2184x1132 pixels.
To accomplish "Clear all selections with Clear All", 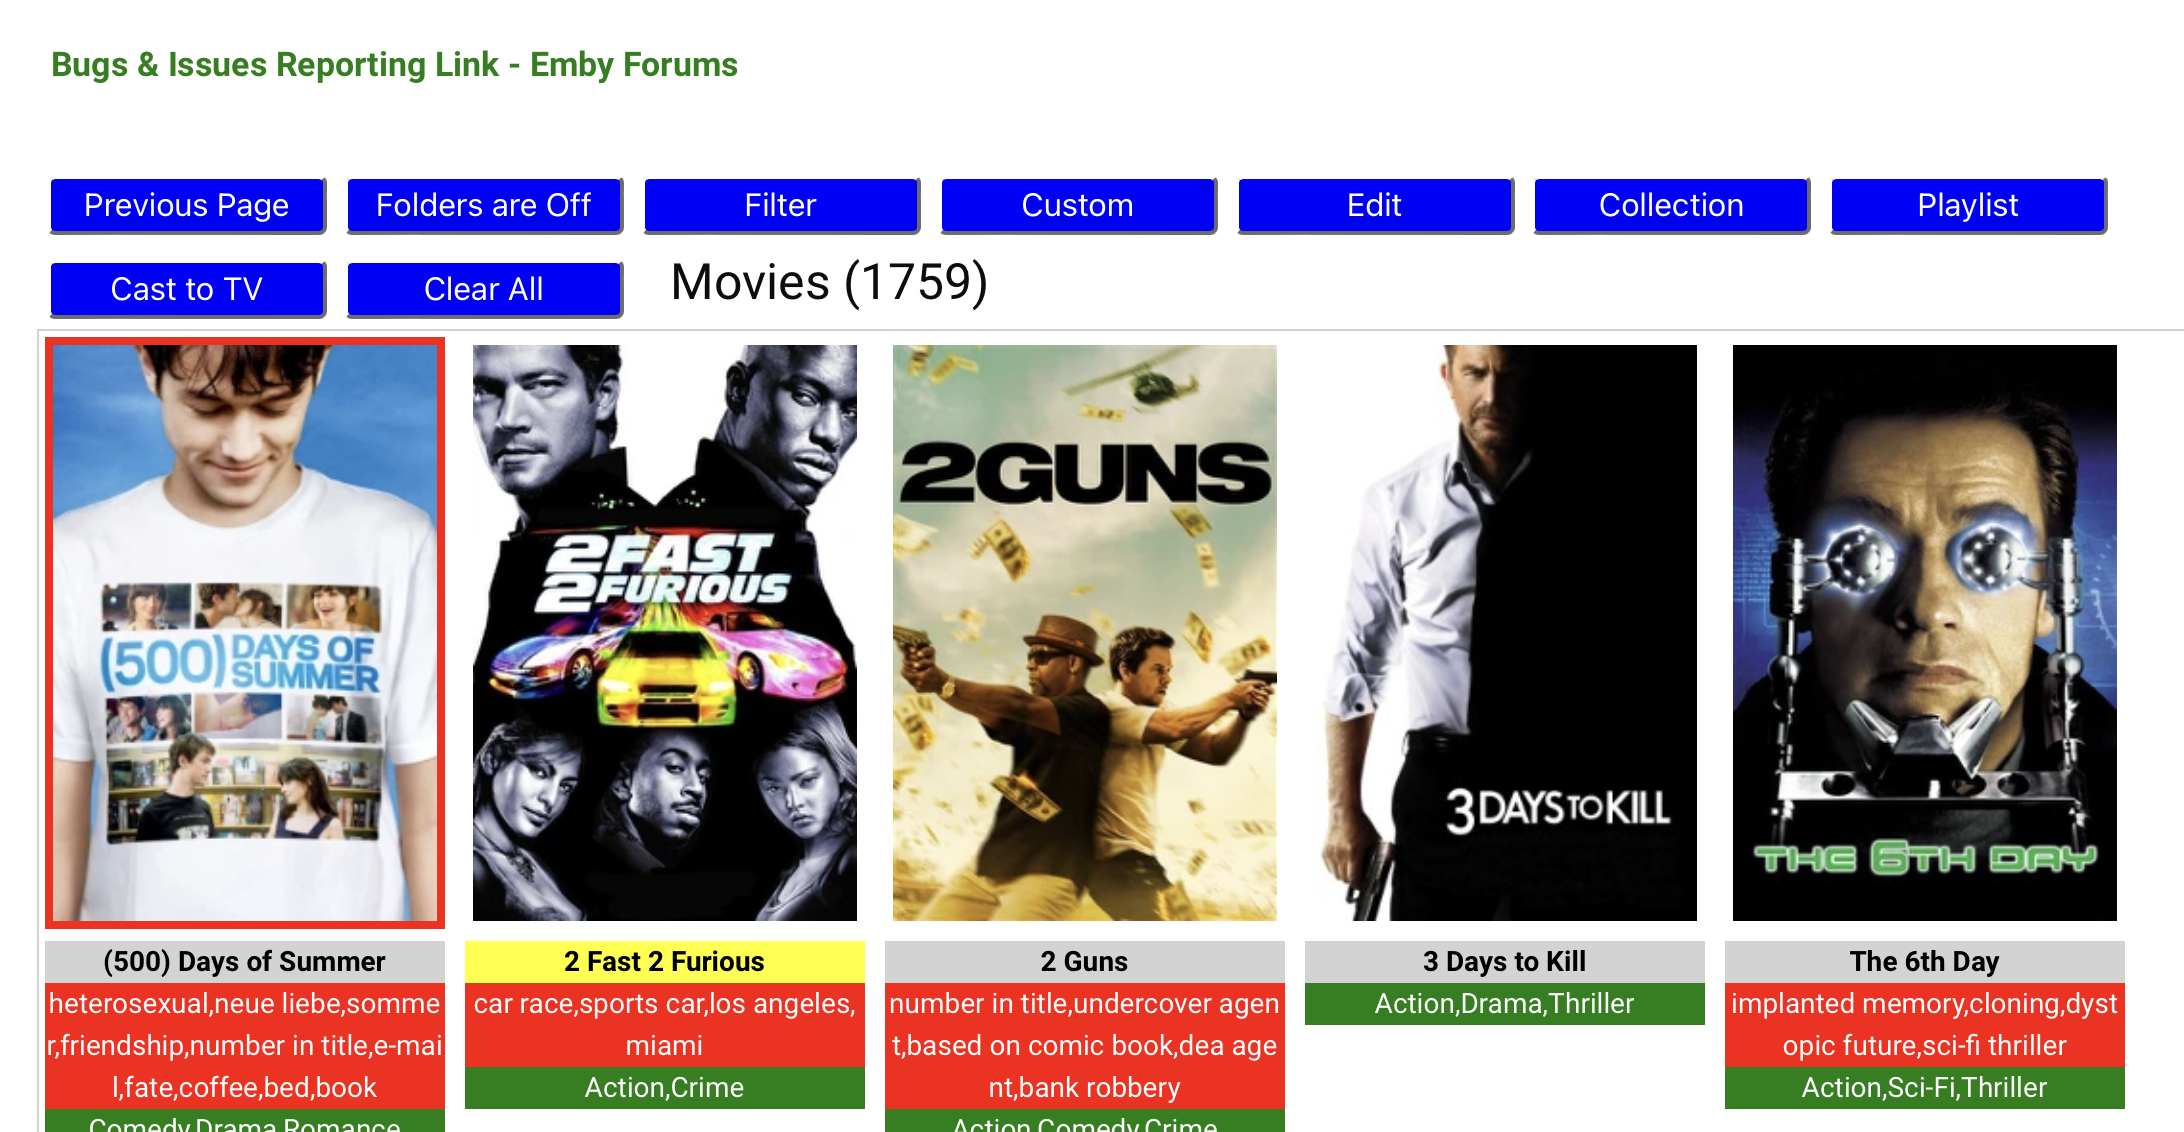I will tap(484, 289).
